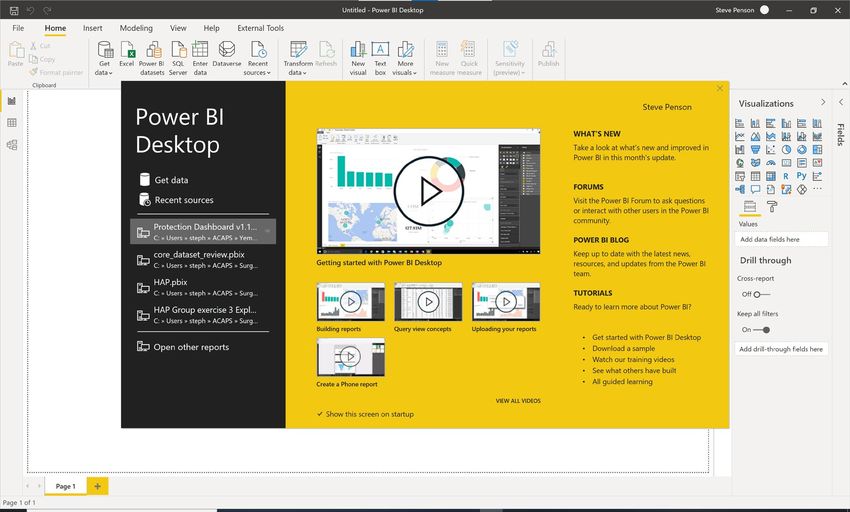Open the File menu

point(18,28)
